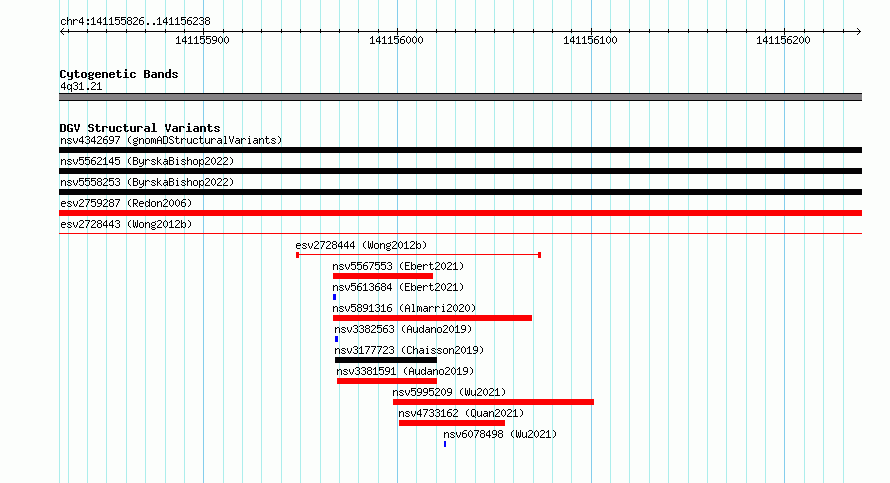Click the 4q31.21 band label
The height and width of the screenshot is (483, 890).
(x=81, y=86)
